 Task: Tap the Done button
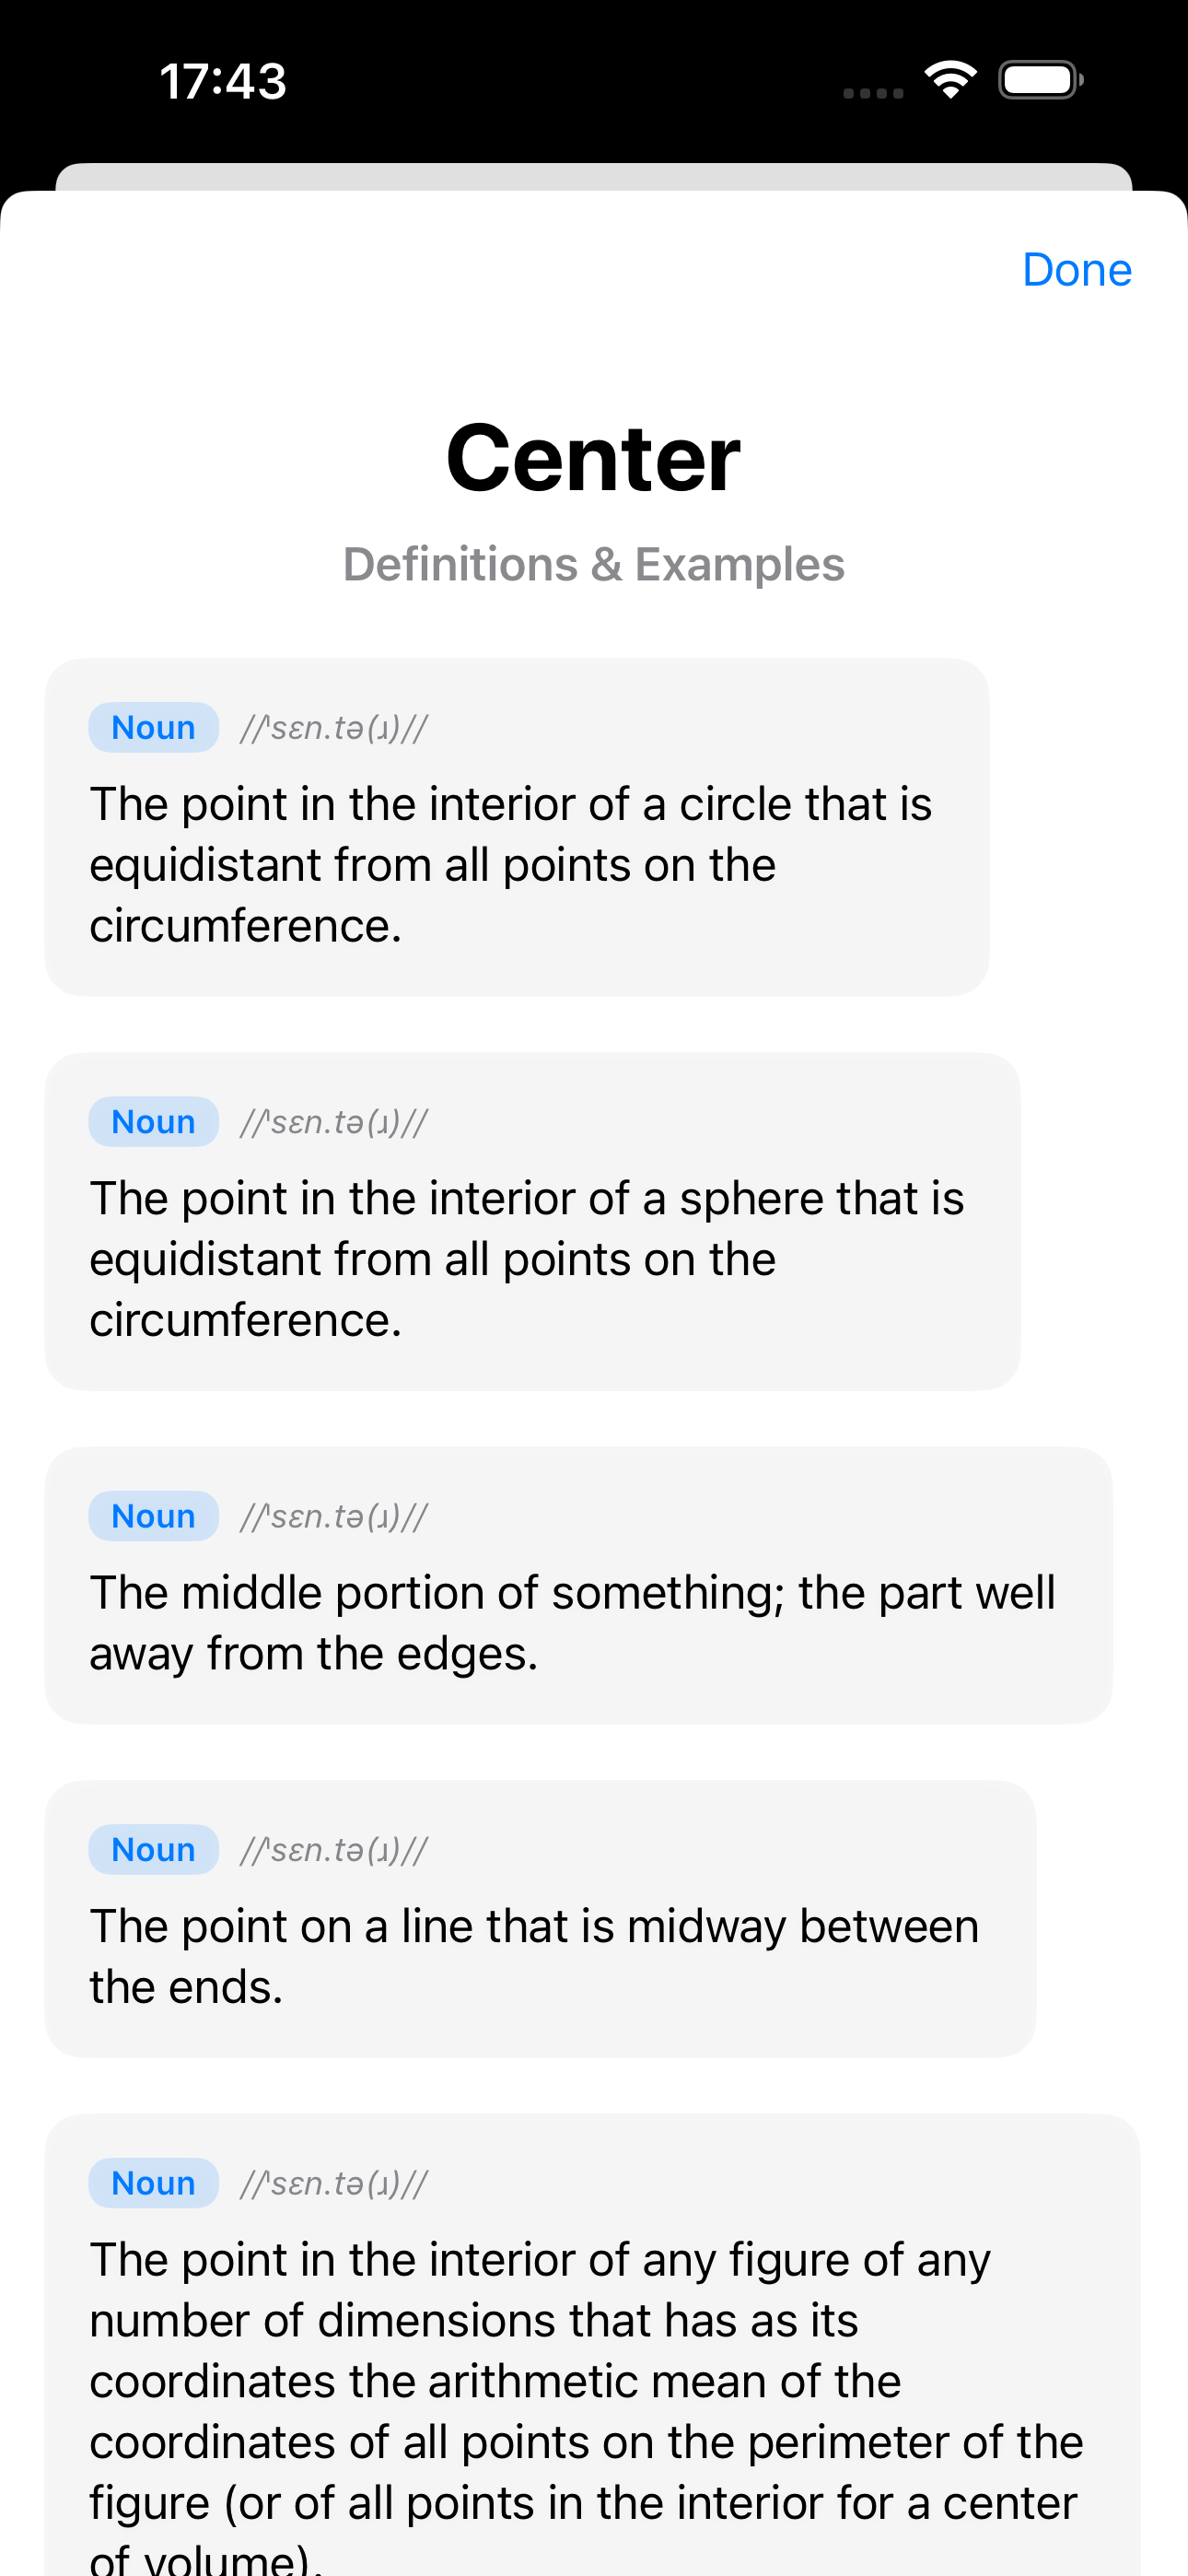pos(1076,270)
